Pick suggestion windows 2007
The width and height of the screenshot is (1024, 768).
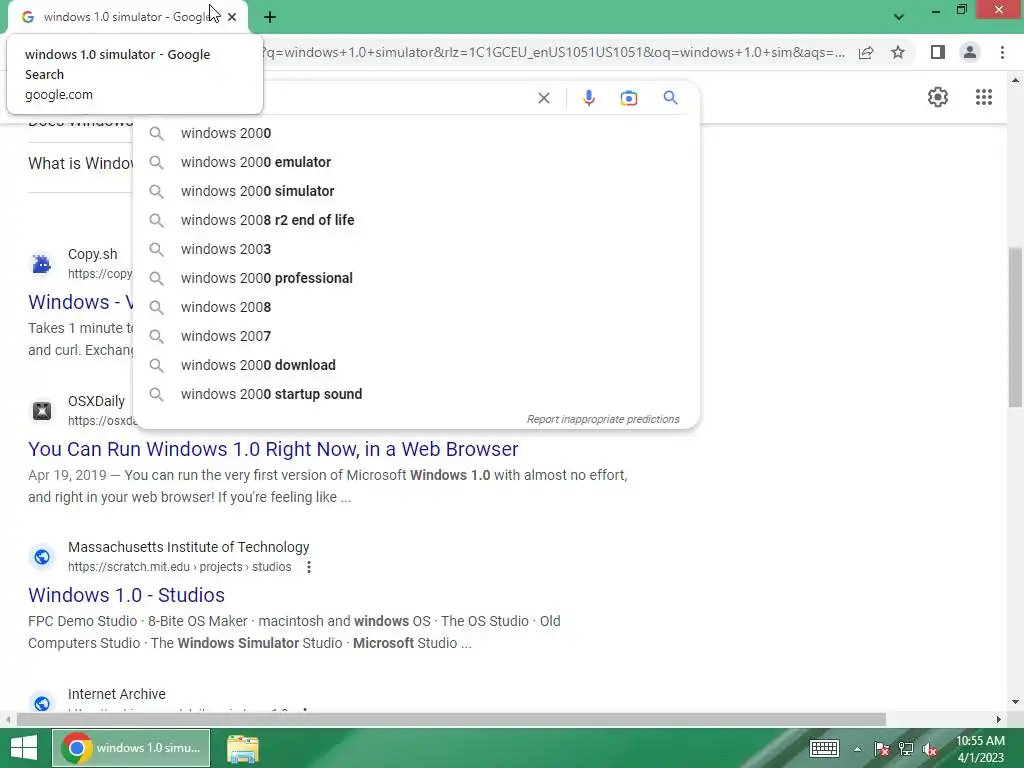(x=416, y=336)
